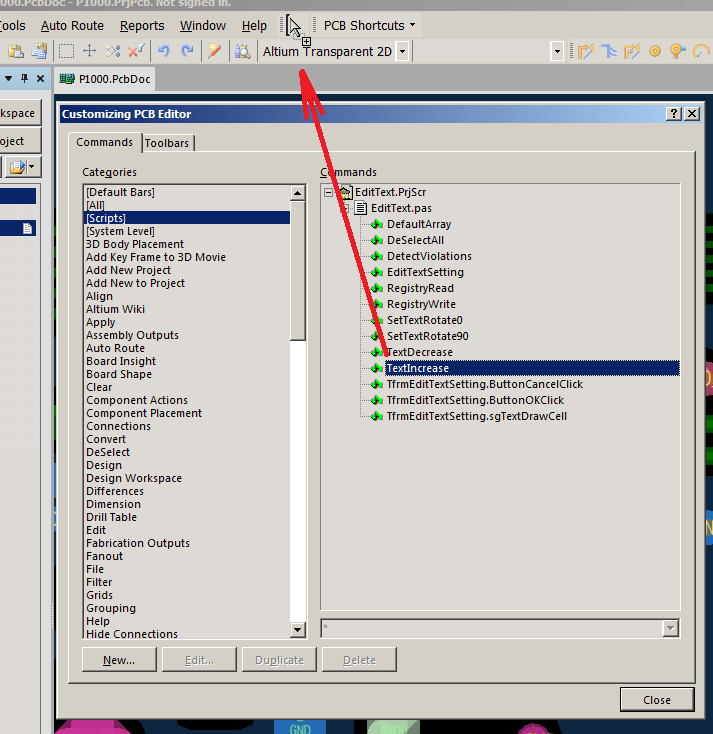Select the DeSelectAll script command
Viewport: 713px width, 734px height.
click(415, 240)
